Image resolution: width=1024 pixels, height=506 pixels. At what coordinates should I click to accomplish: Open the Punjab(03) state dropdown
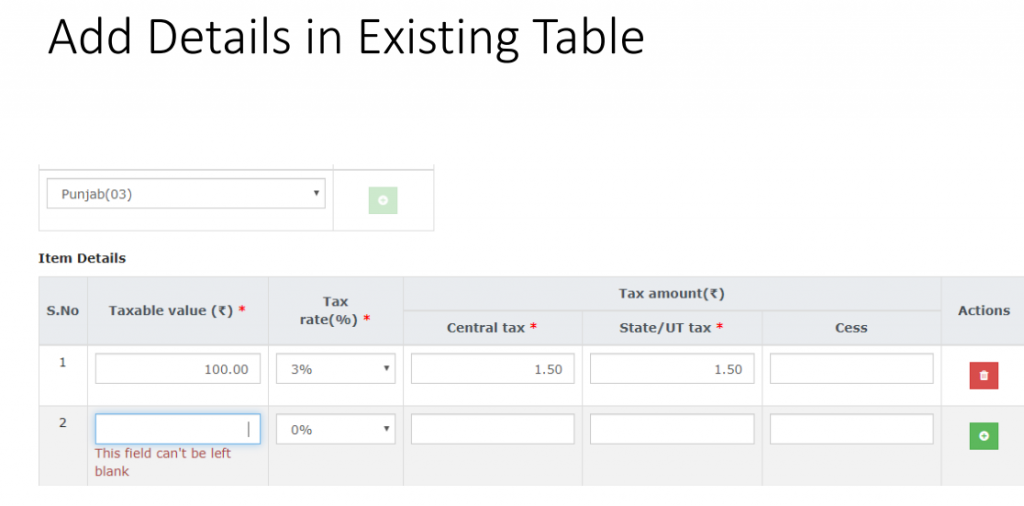(186, 194)
